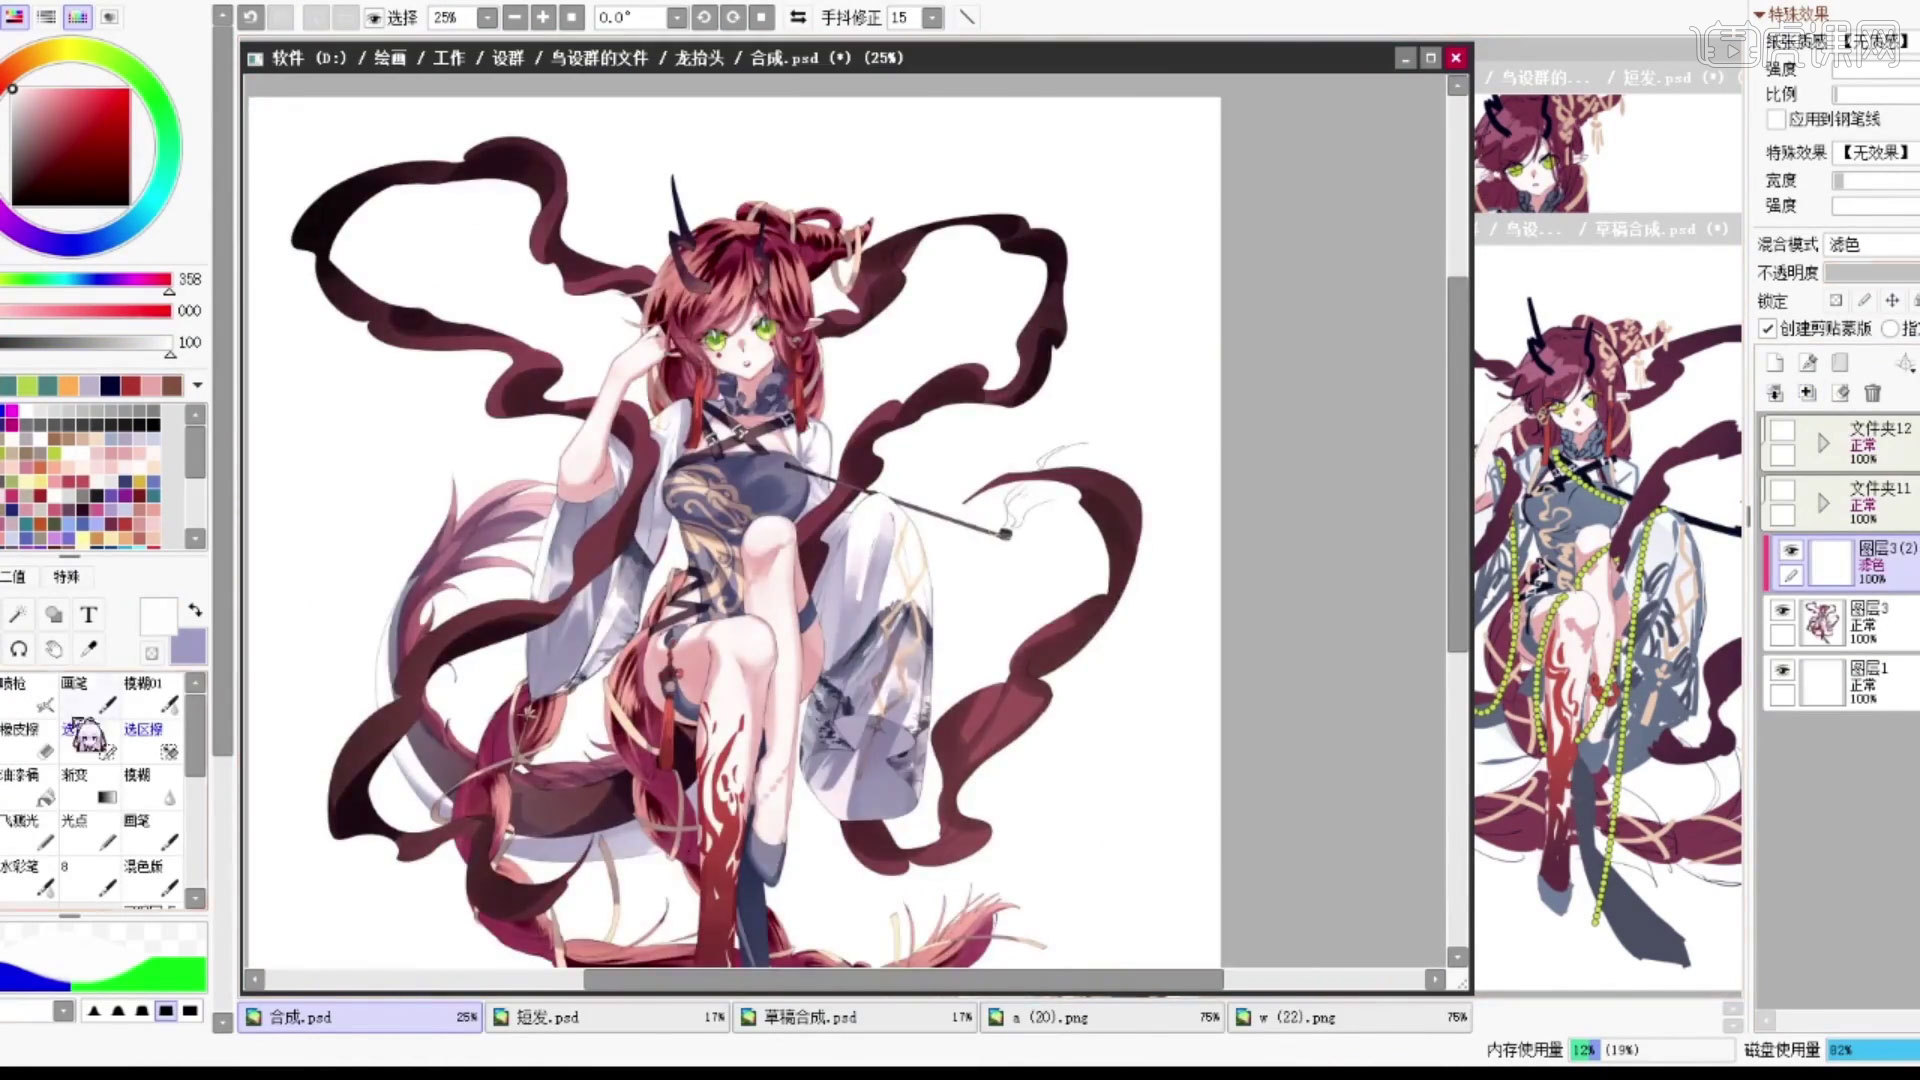Select the lavender background color swatch
Screen dimensions: 1920x1080
click(x=188, y=647)
